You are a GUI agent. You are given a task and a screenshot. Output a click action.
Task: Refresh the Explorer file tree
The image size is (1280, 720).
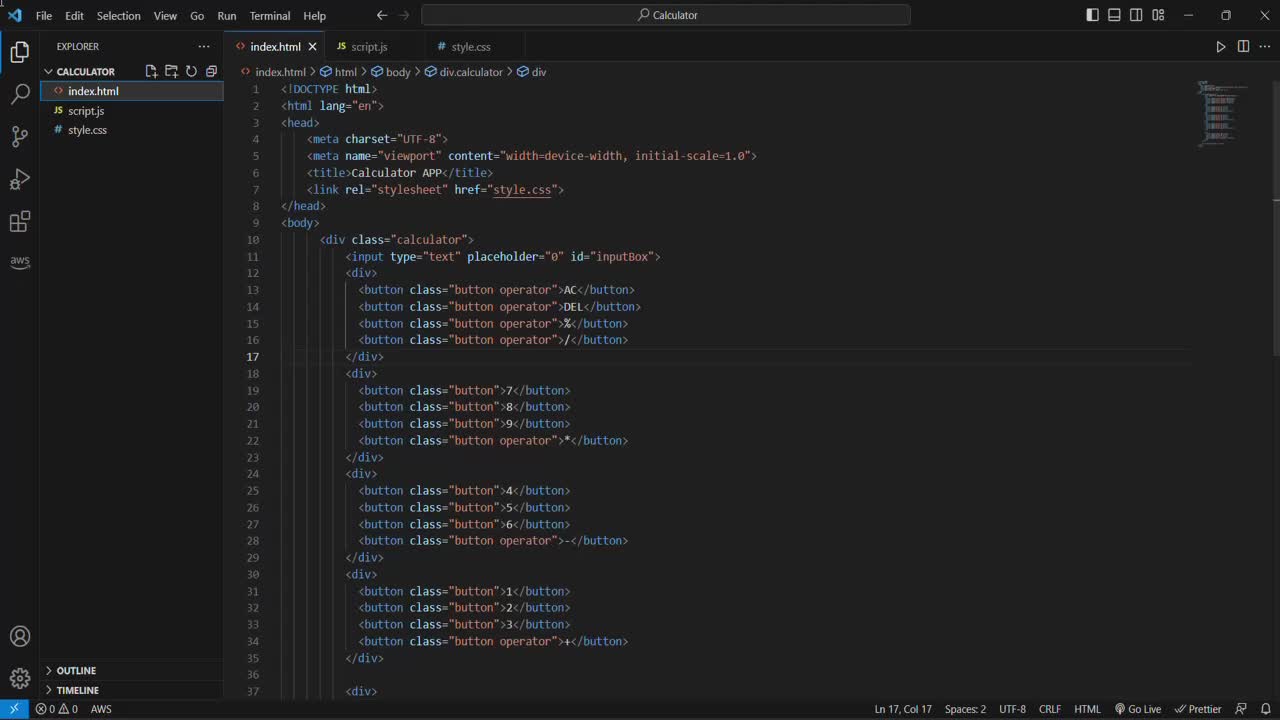pyautogui.click(x=191, y=71)
